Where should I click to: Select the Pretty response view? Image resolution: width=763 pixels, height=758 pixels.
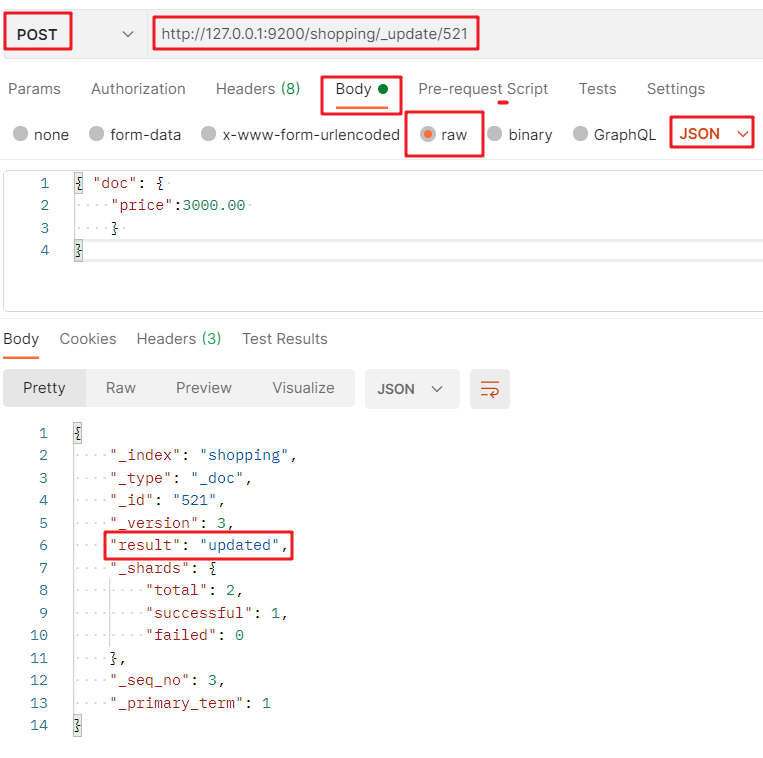coord(44,388)
